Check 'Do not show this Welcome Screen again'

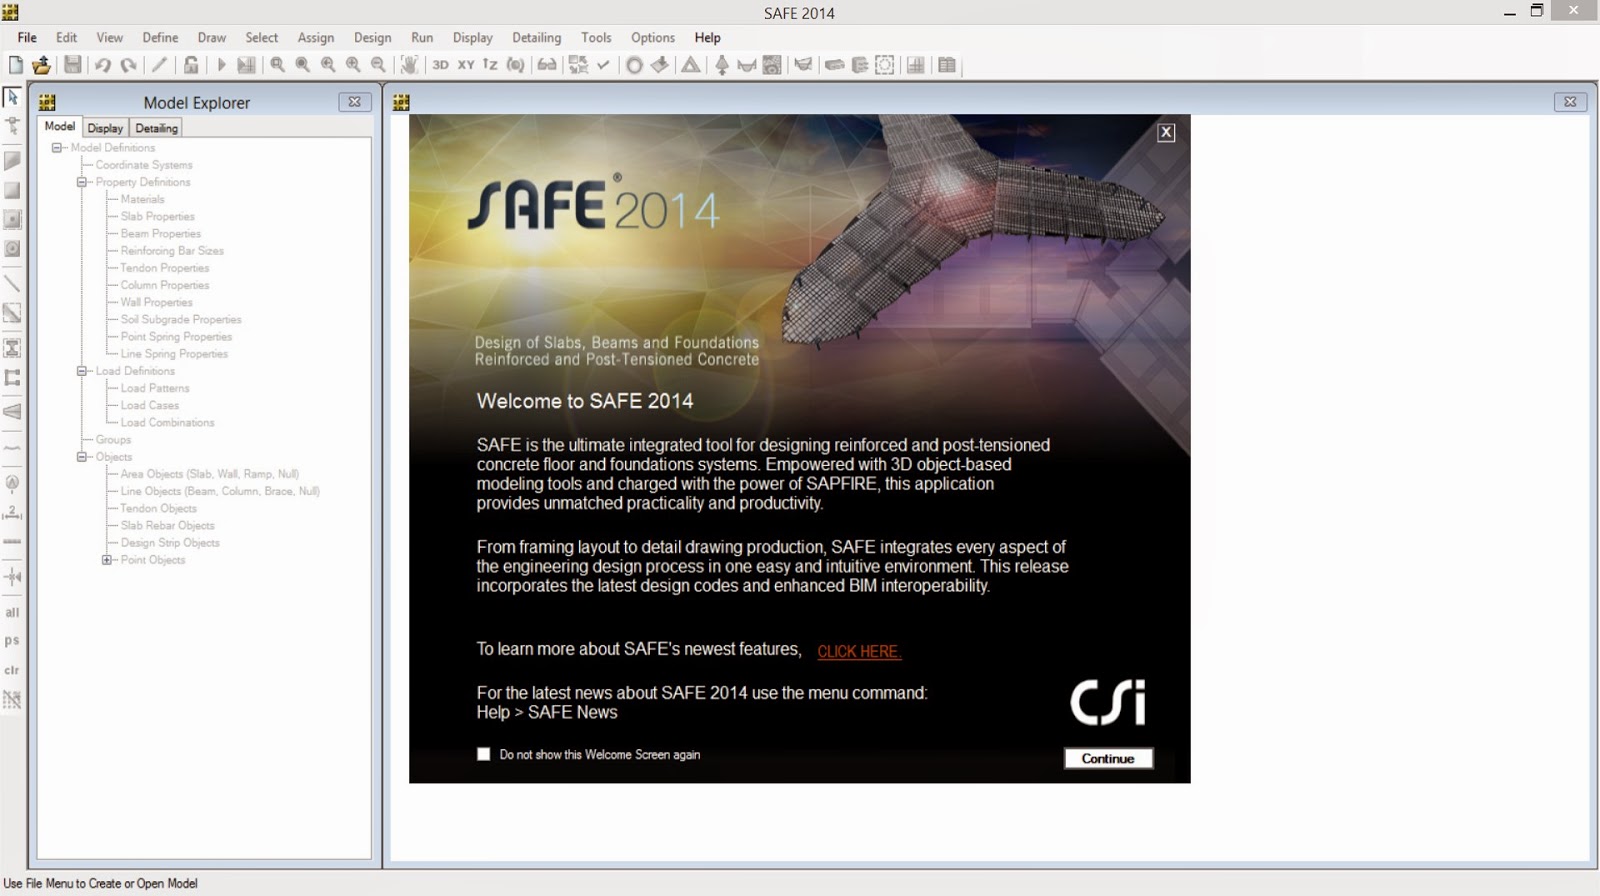click(x=484, y=754)
